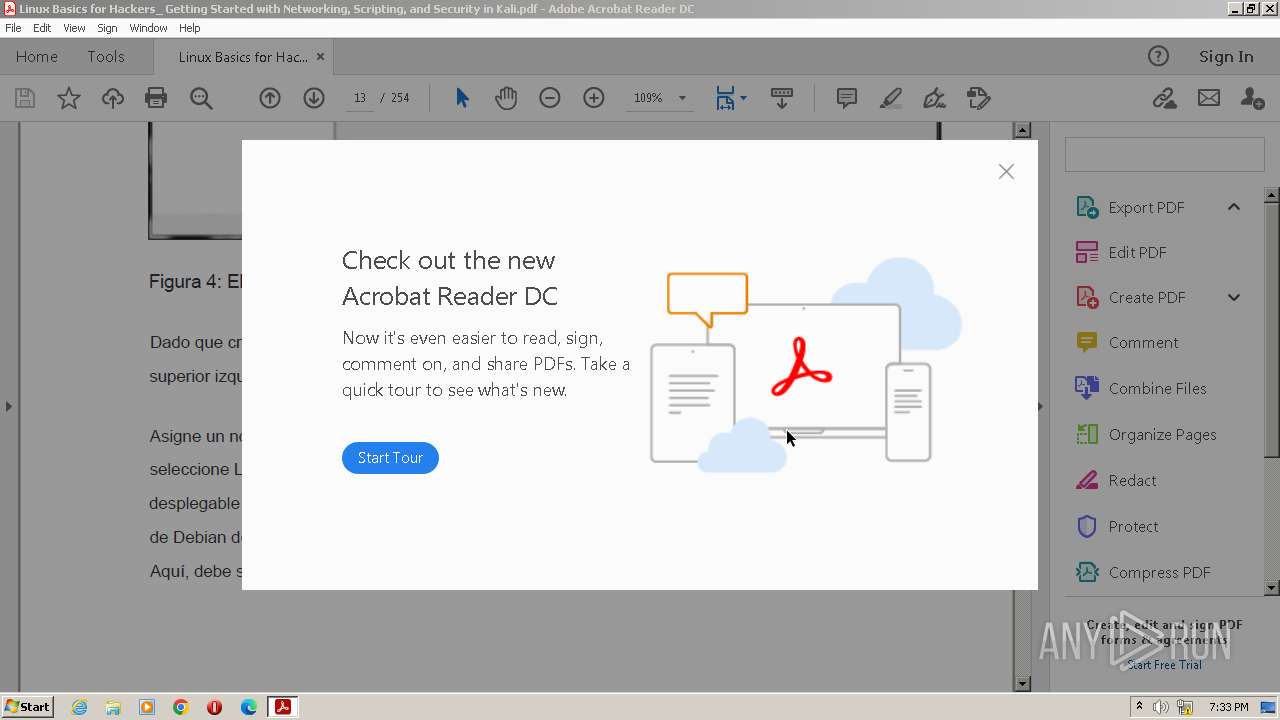Open the File menu

(x=13, y=28)
